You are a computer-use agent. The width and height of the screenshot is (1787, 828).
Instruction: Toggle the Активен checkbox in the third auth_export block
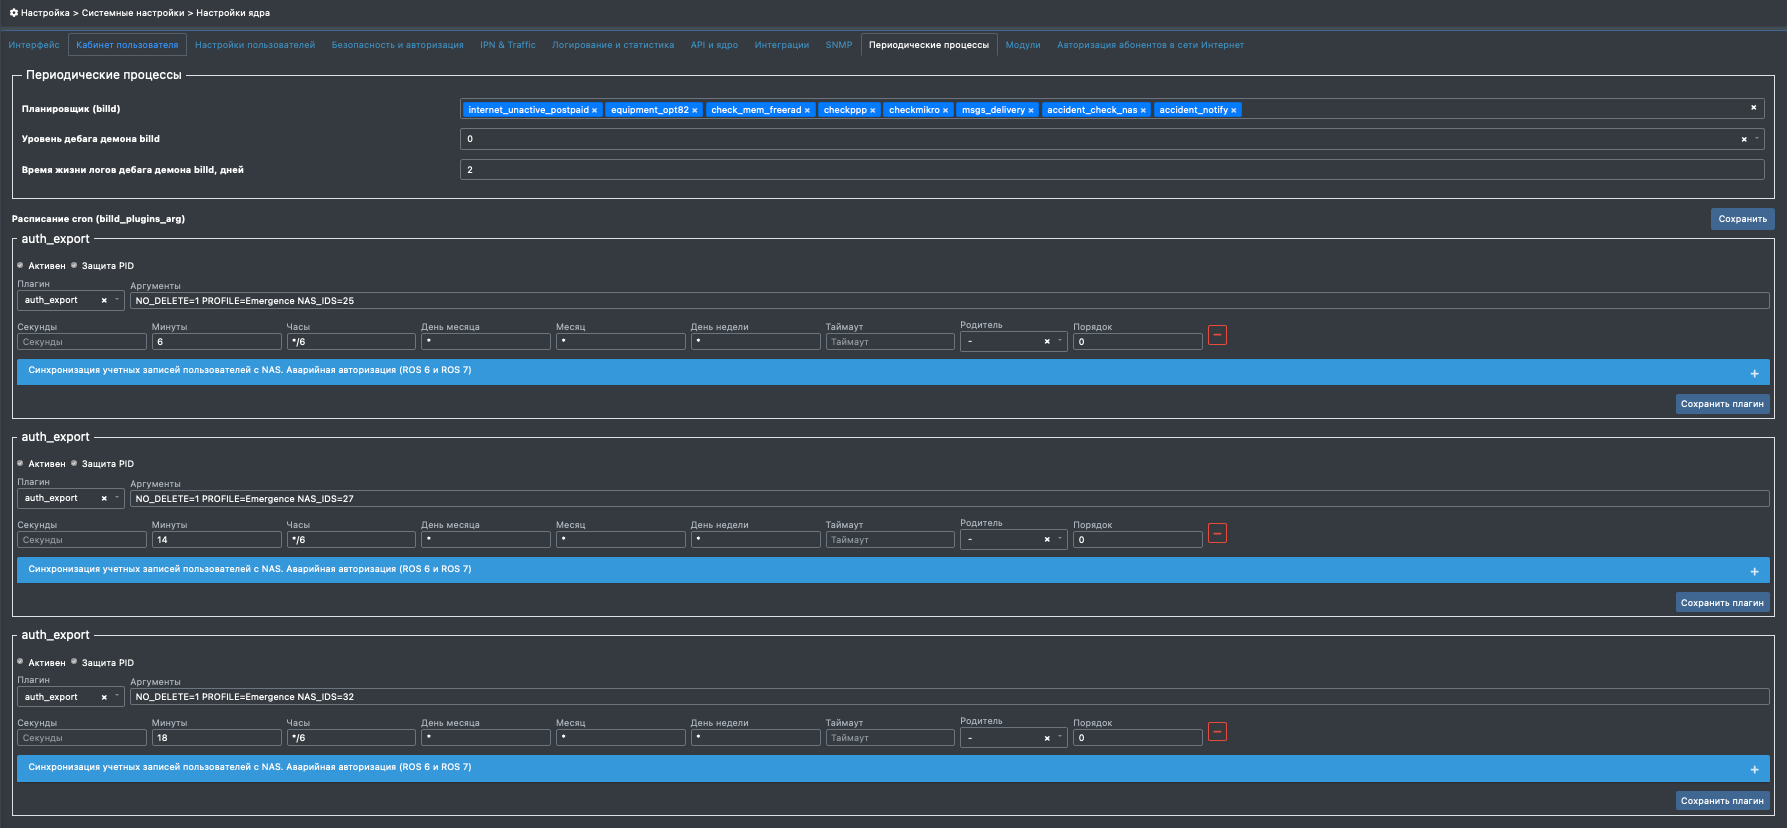pos(21,662)
